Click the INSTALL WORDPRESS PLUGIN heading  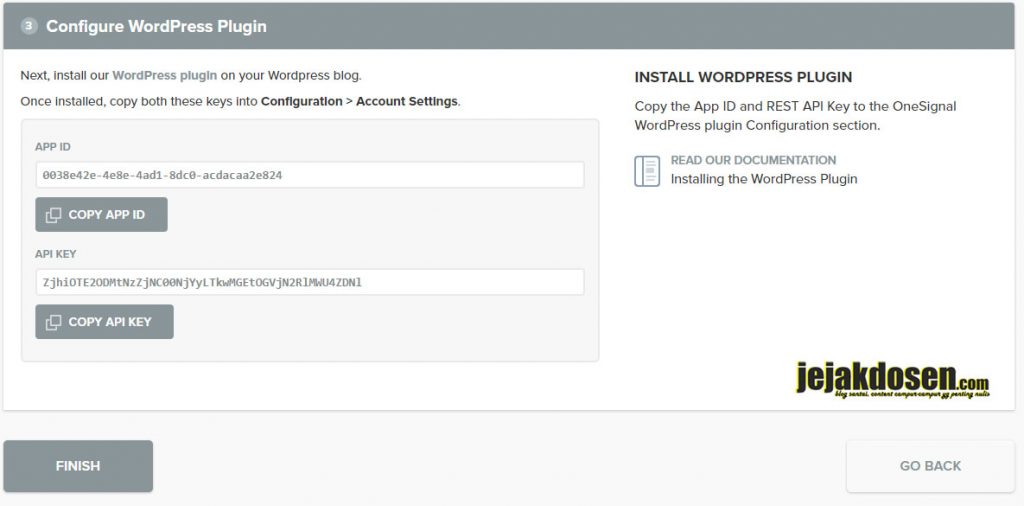(743, 77)
